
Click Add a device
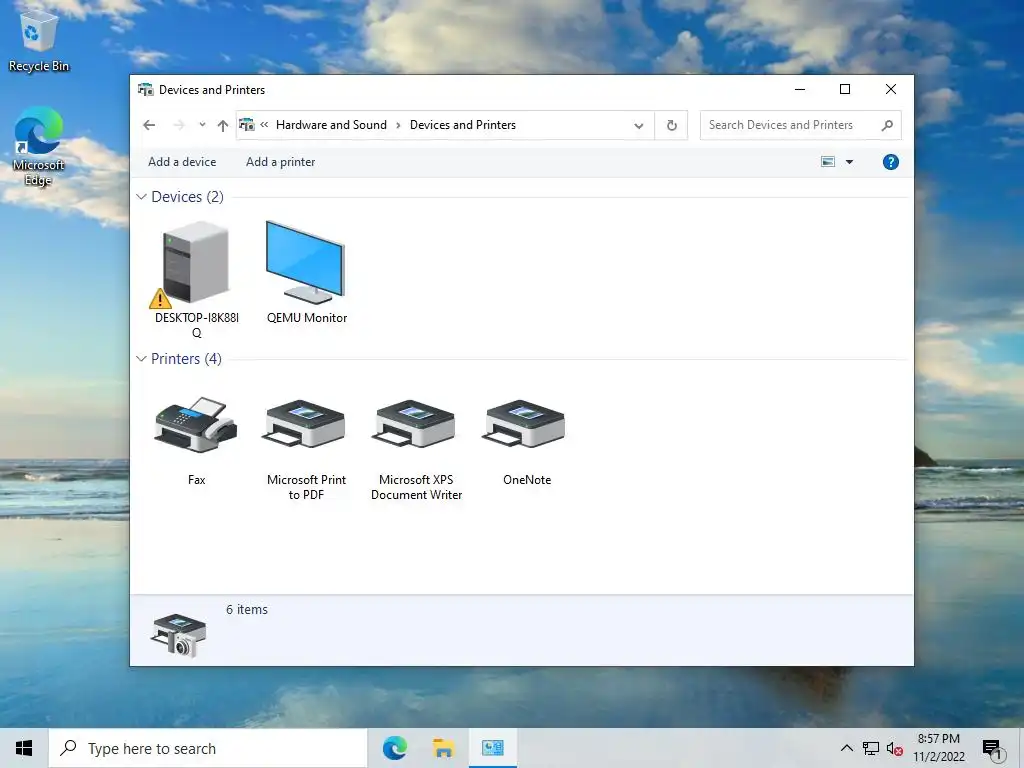pyautogui.click(x=182, y=162)
